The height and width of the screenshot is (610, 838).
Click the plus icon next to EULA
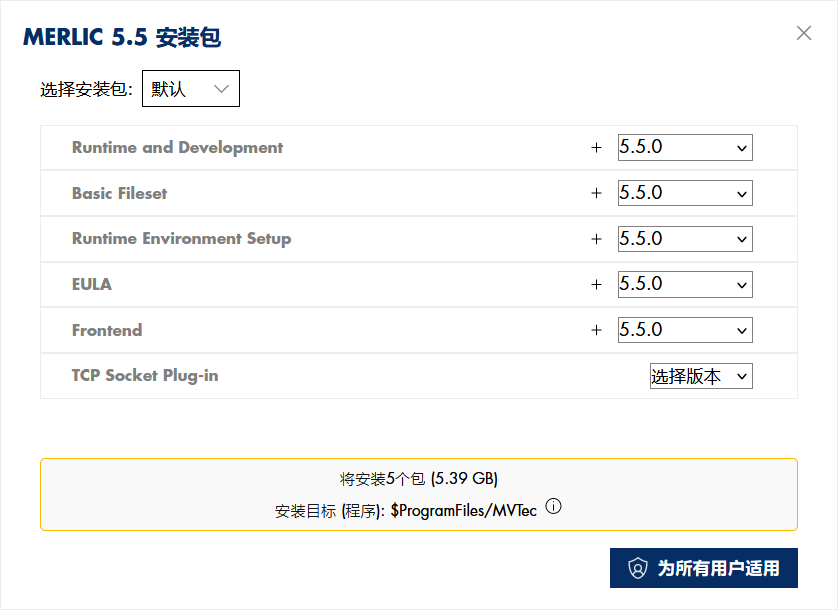(597, 285)
